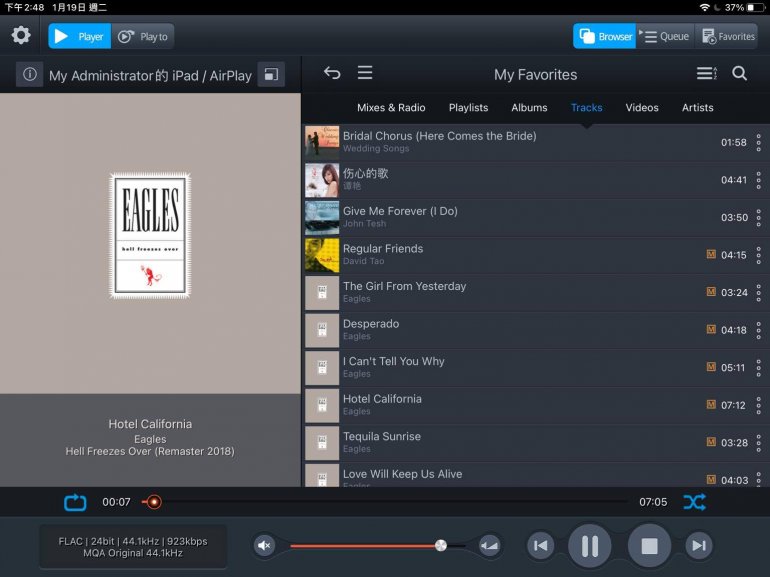Switch to the Queue view

coord(665,36)
